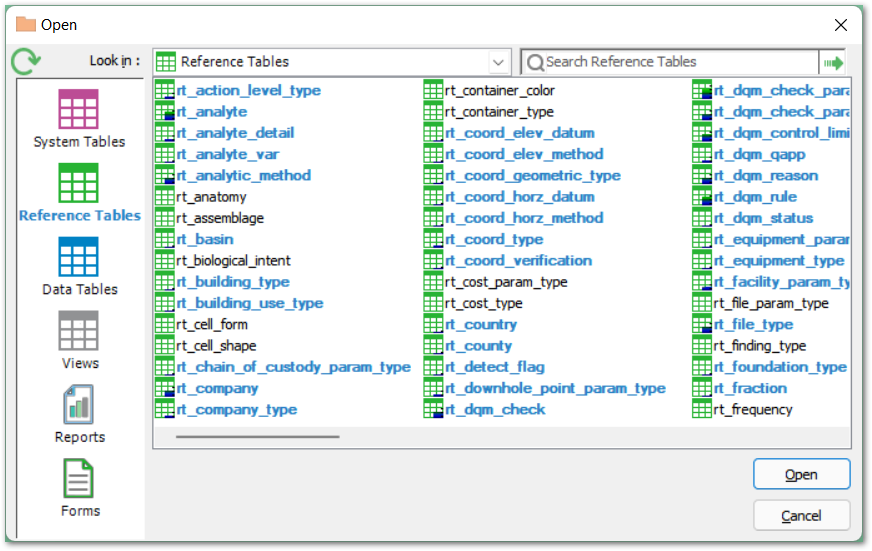Expand the Look in dropdown arrow

498,62
